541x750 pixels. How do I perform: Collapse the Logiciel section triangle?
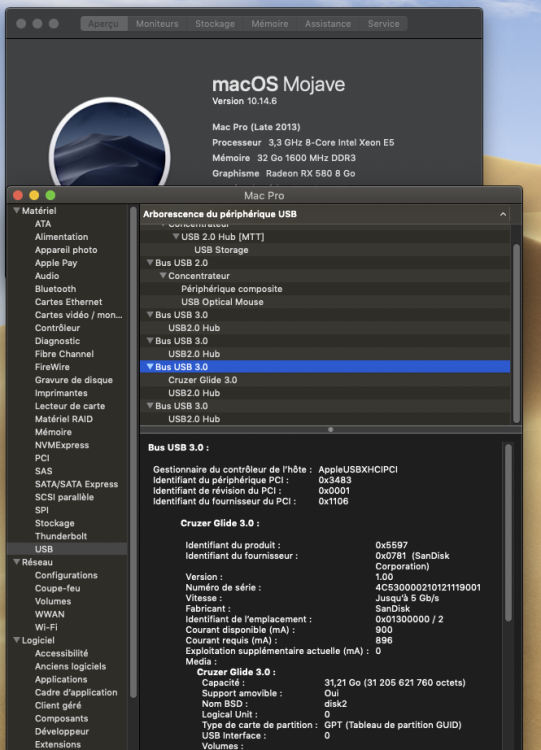17,640
